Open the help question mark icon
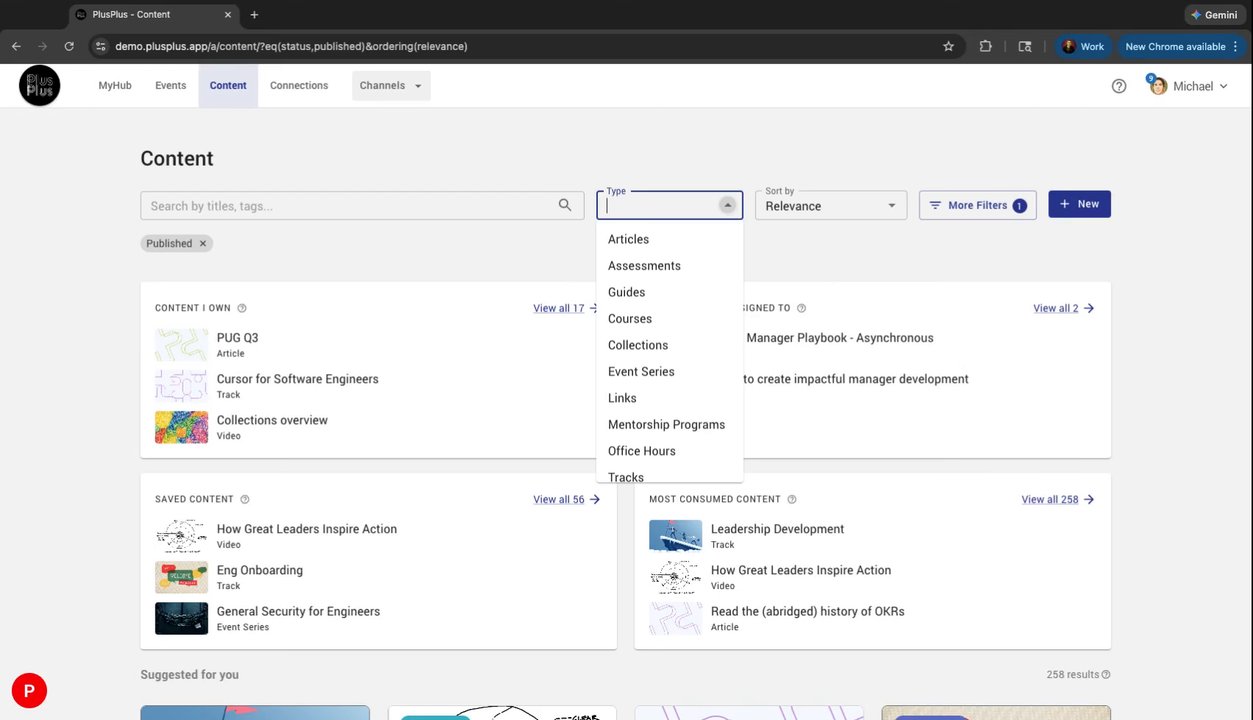This screenshot has height=720, width=1253. click(1119, 86)
